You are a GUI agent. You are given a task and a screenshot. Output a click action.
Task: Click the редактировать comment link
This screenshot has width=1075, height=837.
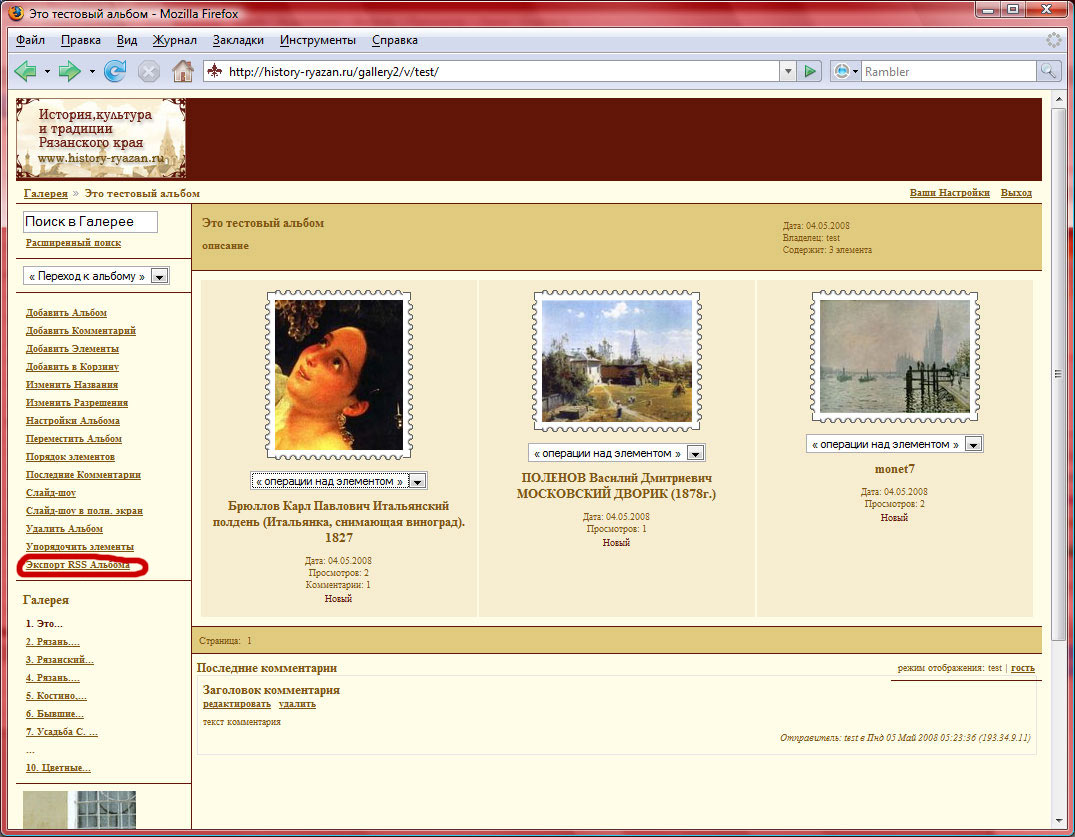point(237,704)
